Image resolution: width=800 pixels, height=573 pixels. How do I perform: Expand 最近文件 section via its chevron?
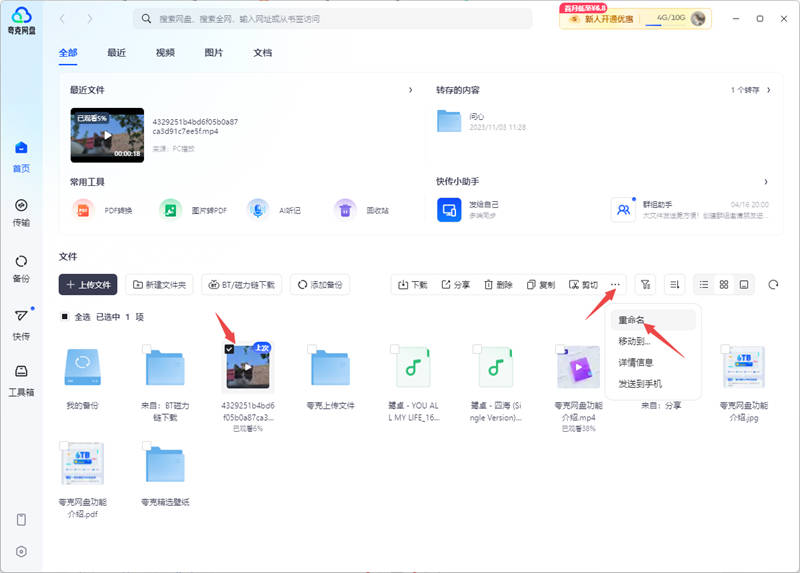[x=410, y=90]
